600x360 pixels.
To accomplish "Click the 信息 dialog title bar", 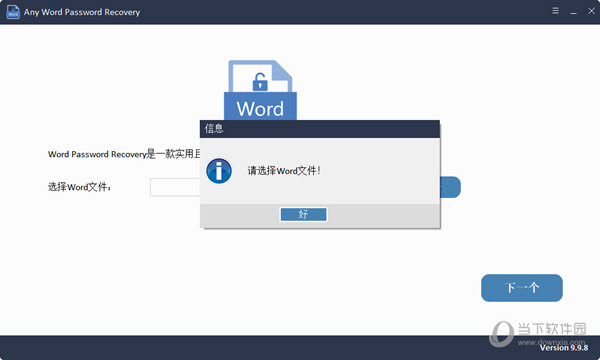I will point(320,129).
